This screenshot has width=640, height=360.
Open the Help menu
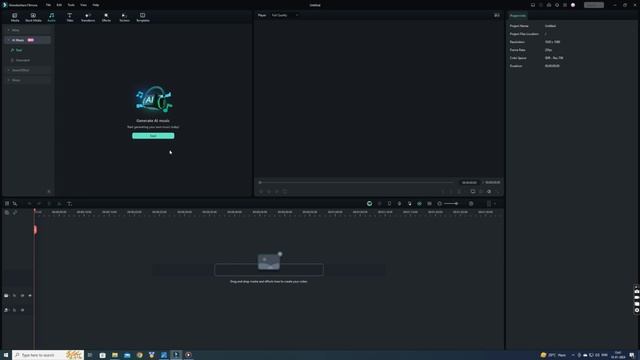pos(96,5)
